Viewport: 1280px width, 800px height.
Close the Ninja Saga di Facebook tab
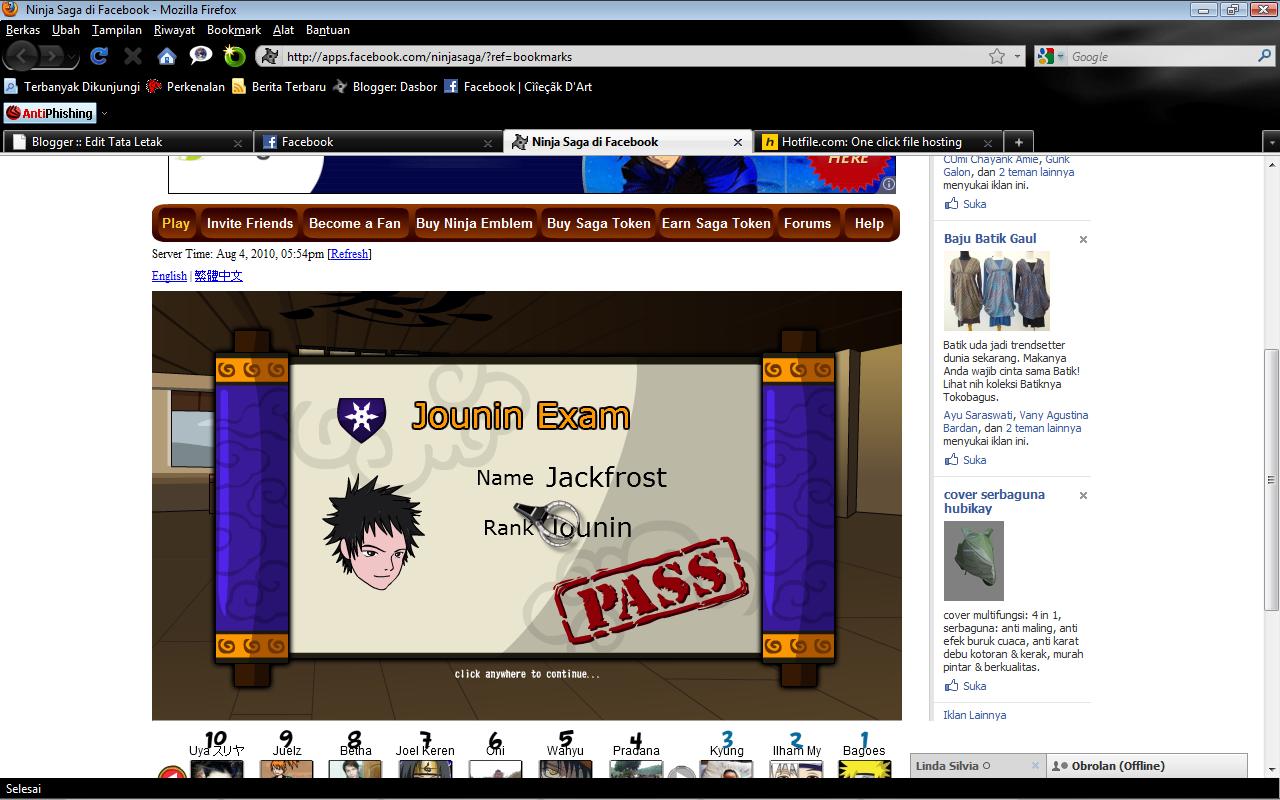click(x=738, y=143)
